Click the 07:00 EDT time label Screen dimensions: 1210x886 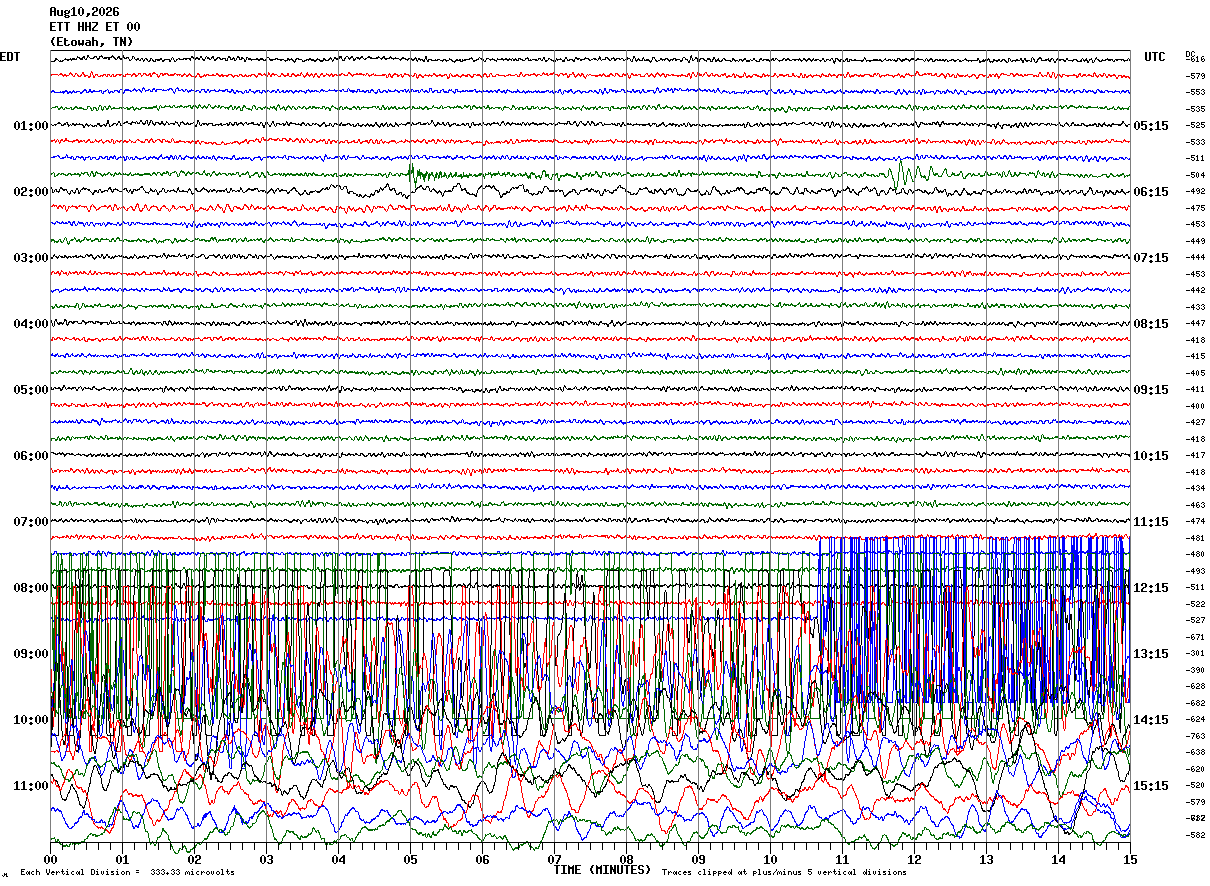tap(31, 522)
